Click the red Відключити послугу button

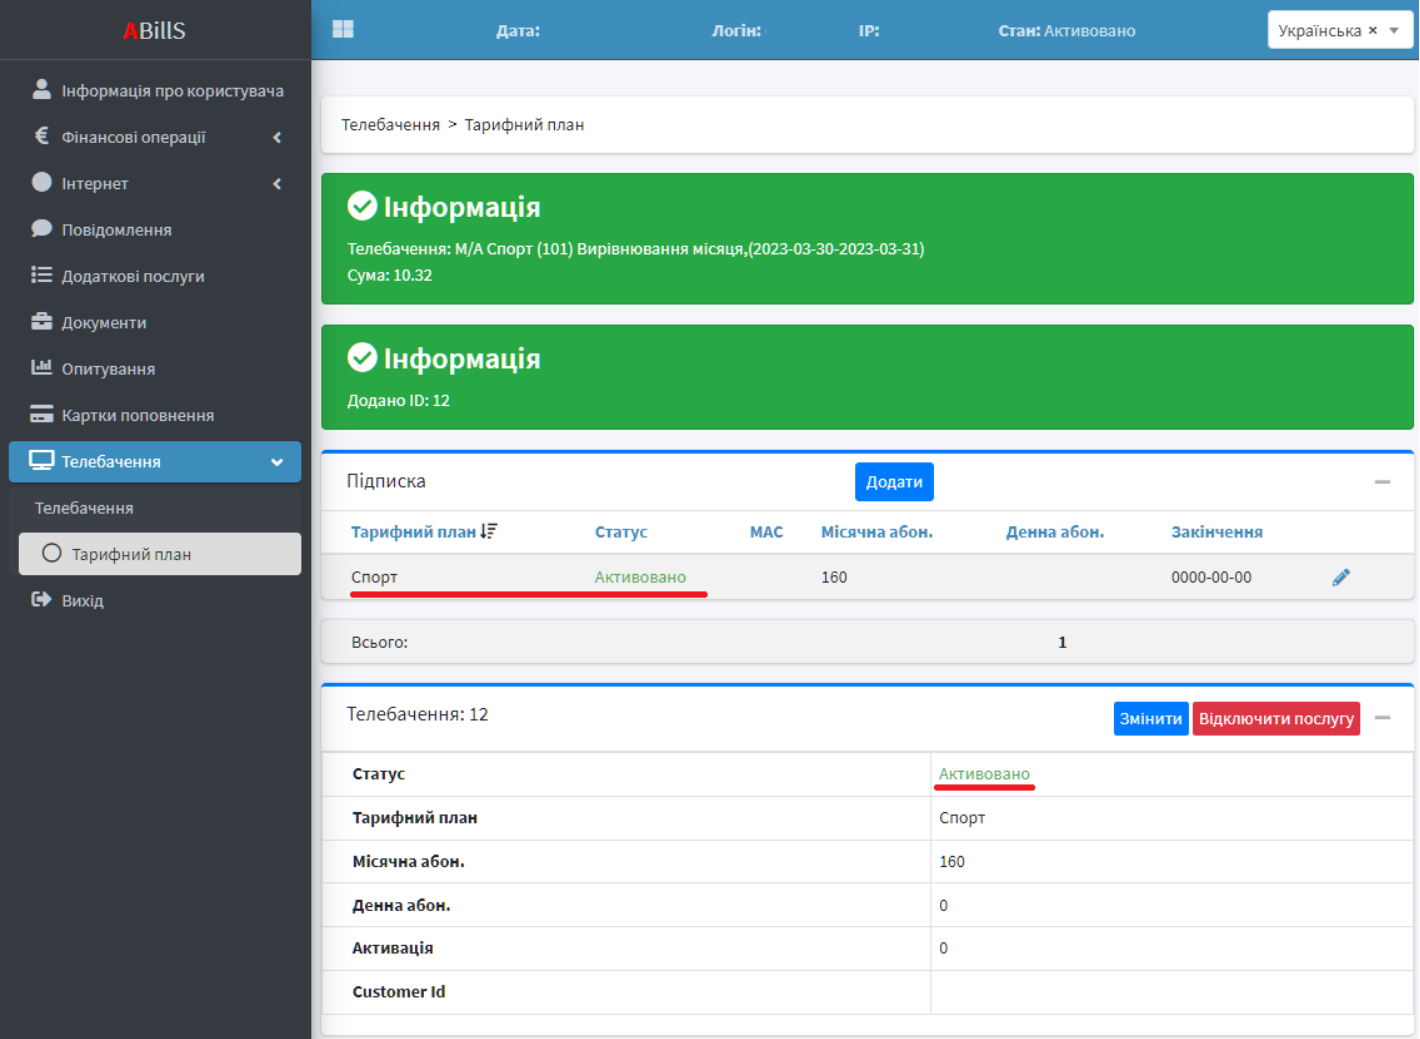pyautogui.click(x=1275, y=719)
